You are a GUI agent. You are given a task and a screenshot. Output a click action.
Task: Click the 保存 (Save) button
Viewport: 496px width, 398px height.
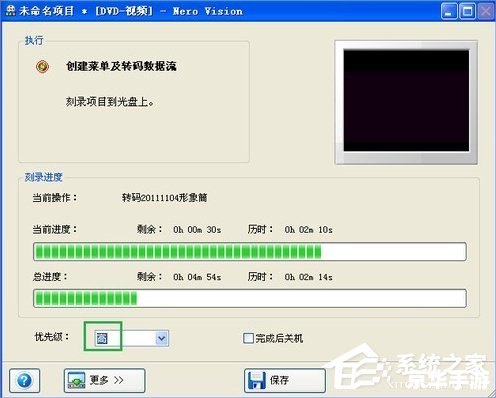click(x=285, y=380)
